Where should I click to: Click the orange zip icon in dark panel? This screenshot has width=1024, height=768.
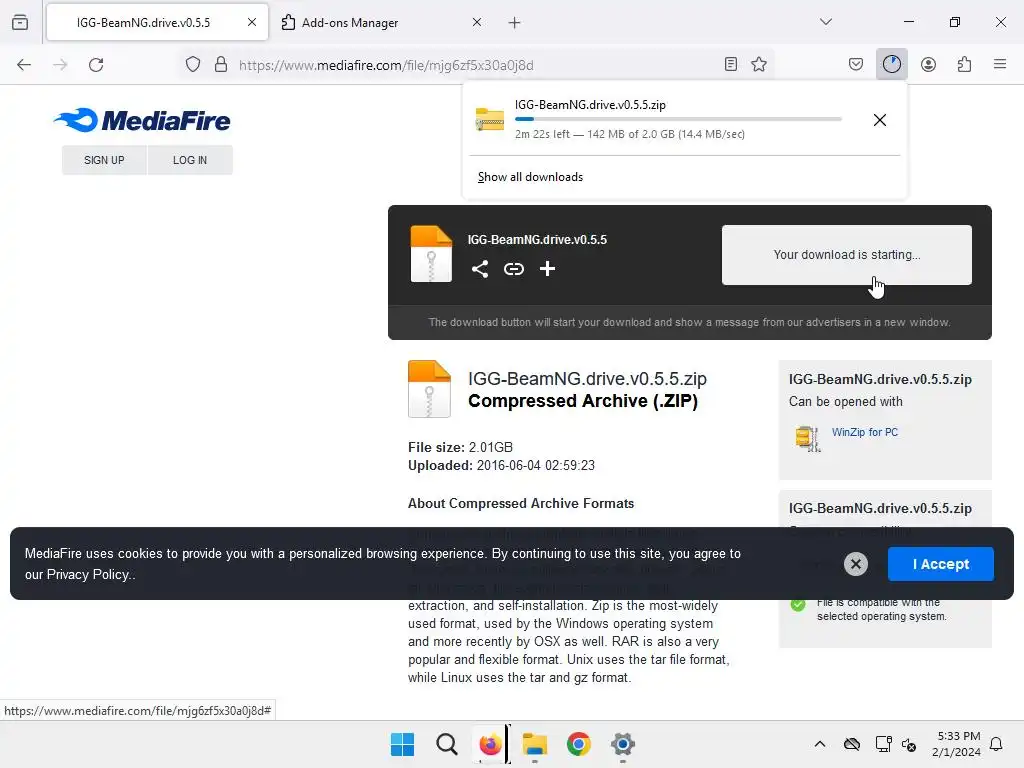431,254
